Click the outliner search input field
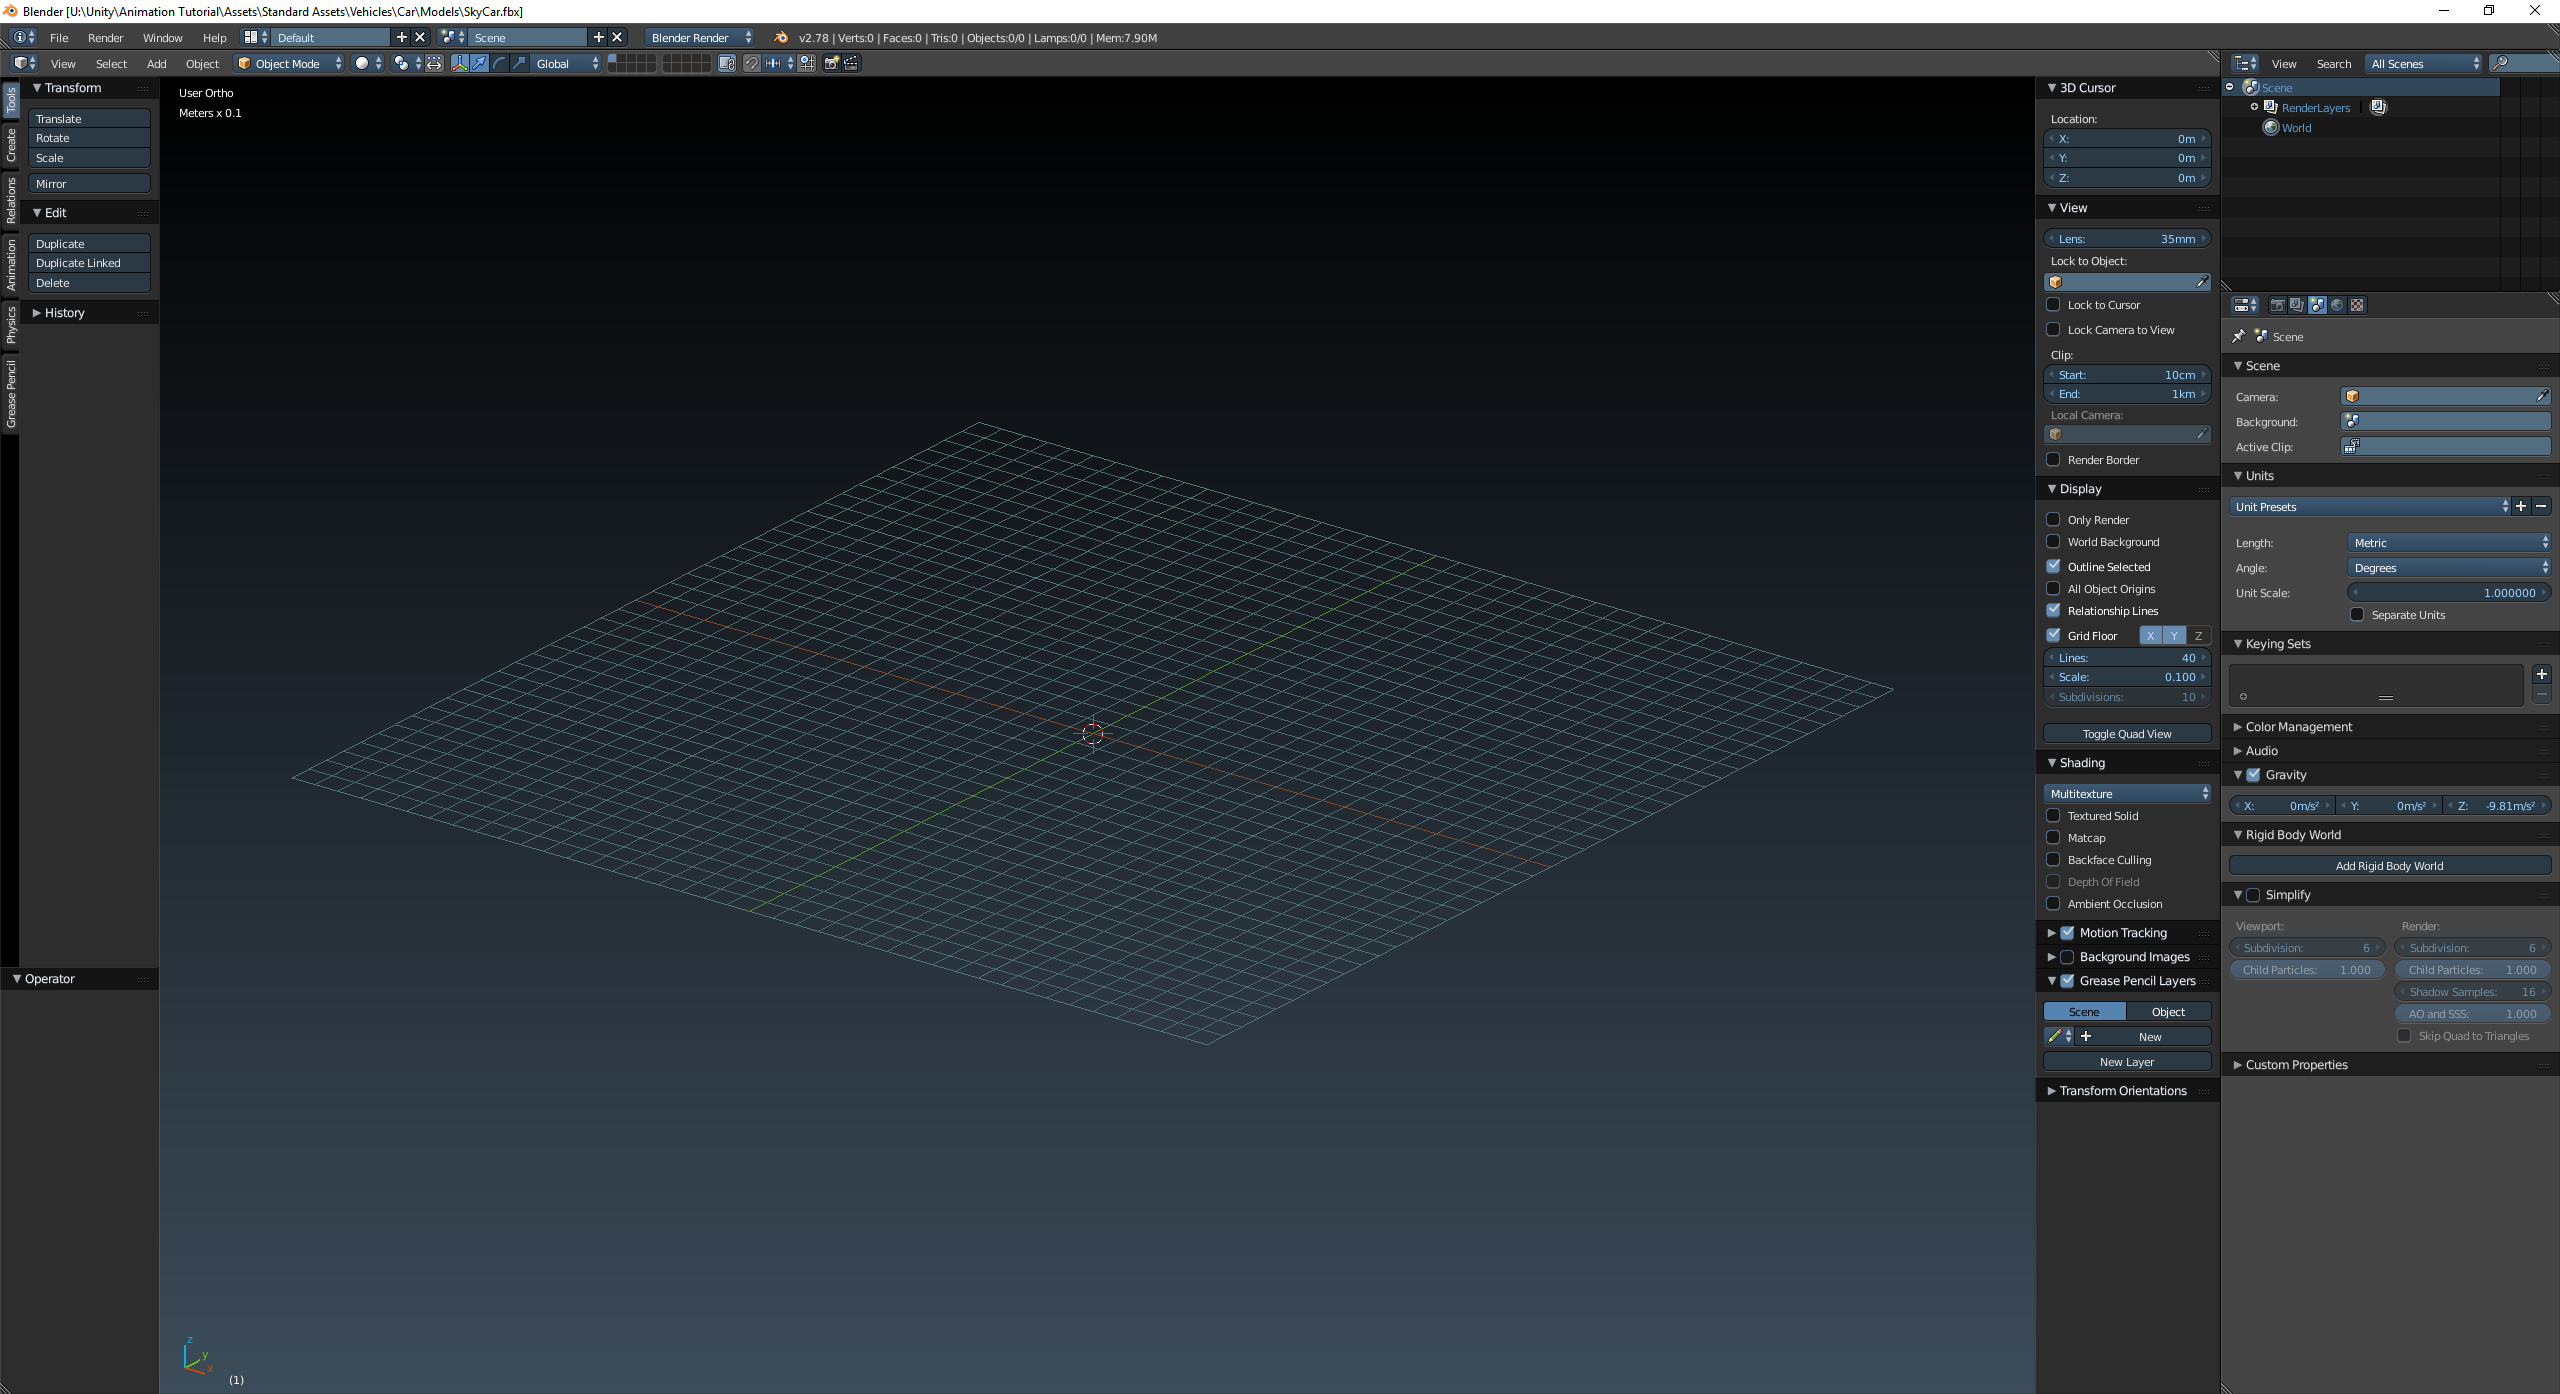Screen dimensions: 2560x1394 pyautogui.click(x=2525, y=63)
